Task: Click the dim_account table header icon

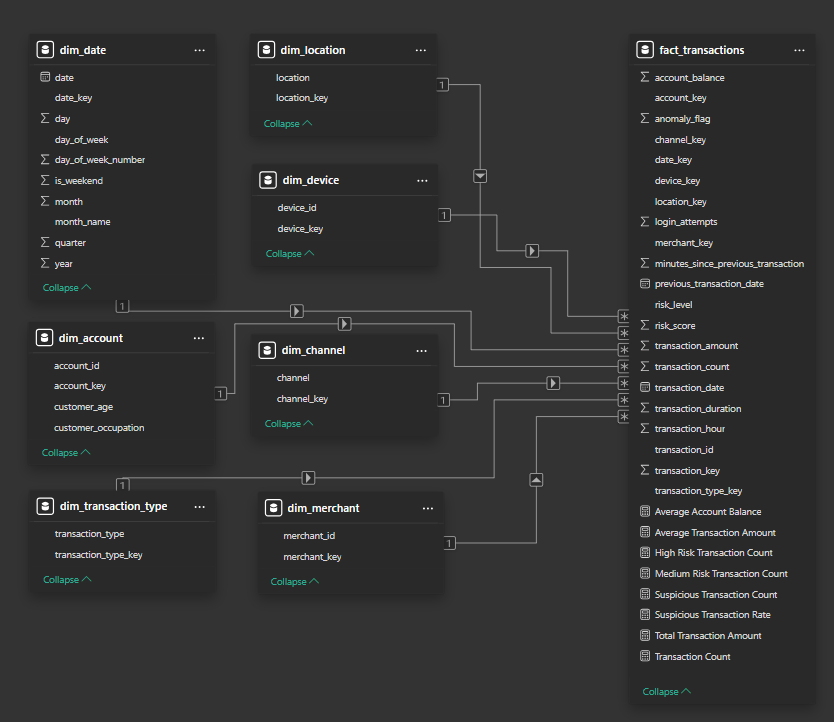Action: point(44,338)
